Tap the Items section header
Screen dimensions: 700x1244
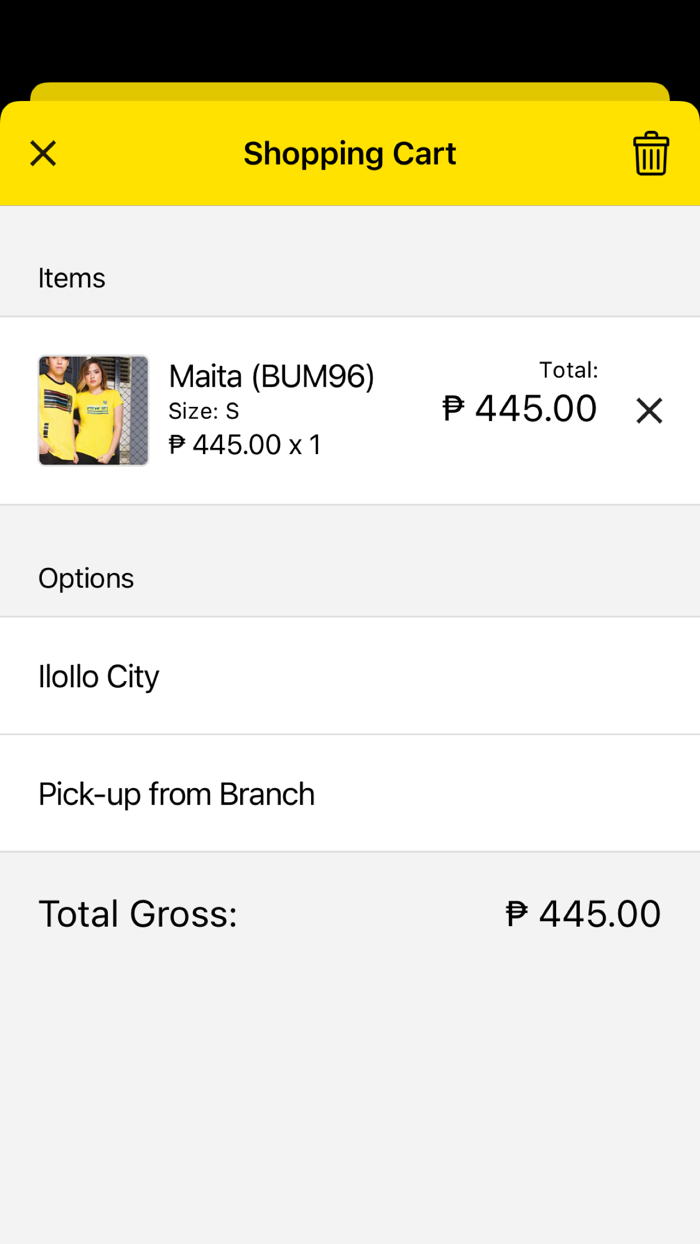(x=72, y=277)
